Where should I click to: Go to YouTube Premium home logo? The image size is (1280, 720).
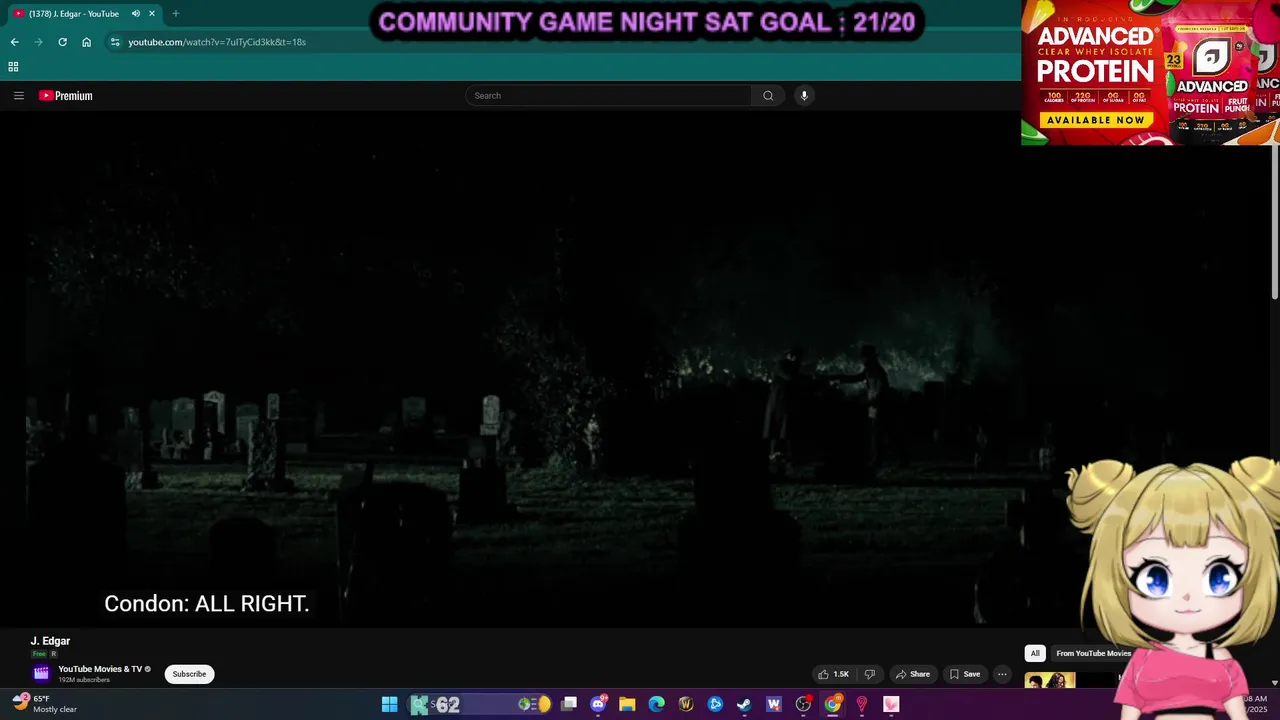[66, 96]
